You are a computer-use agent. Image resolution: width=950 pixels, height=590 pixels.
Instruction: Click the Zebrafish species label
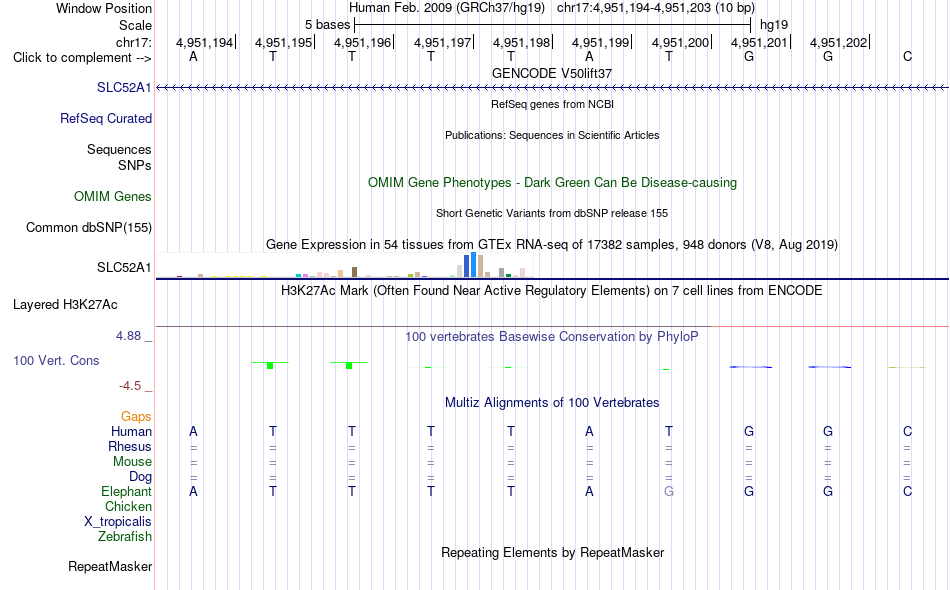pyautogui.click(x=125, y=536)
